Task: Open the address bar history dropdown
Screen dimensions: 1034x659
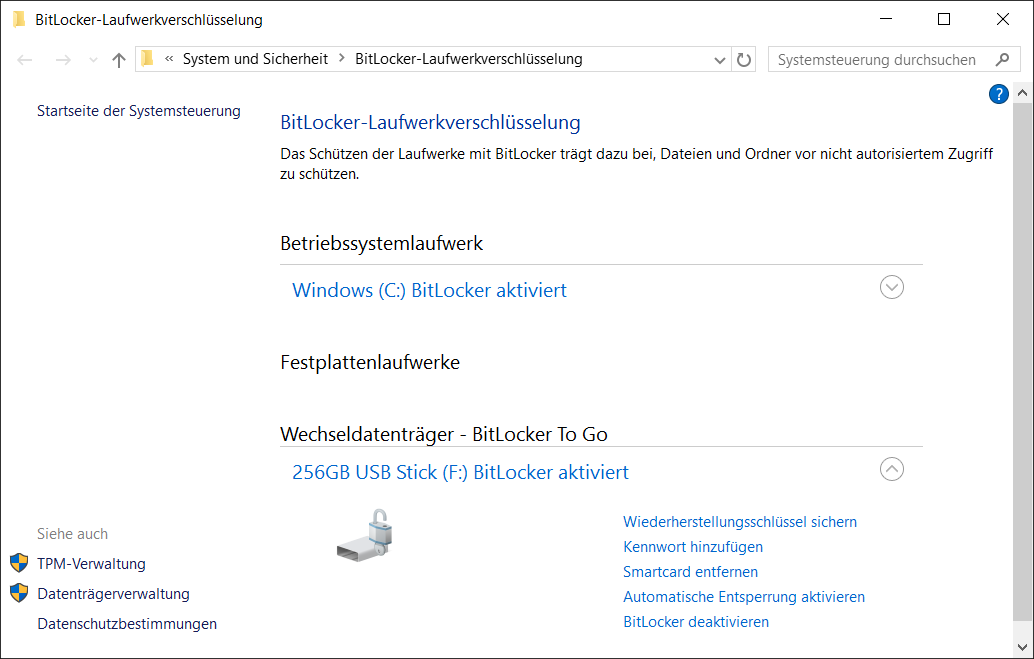Action: [719, 60]
